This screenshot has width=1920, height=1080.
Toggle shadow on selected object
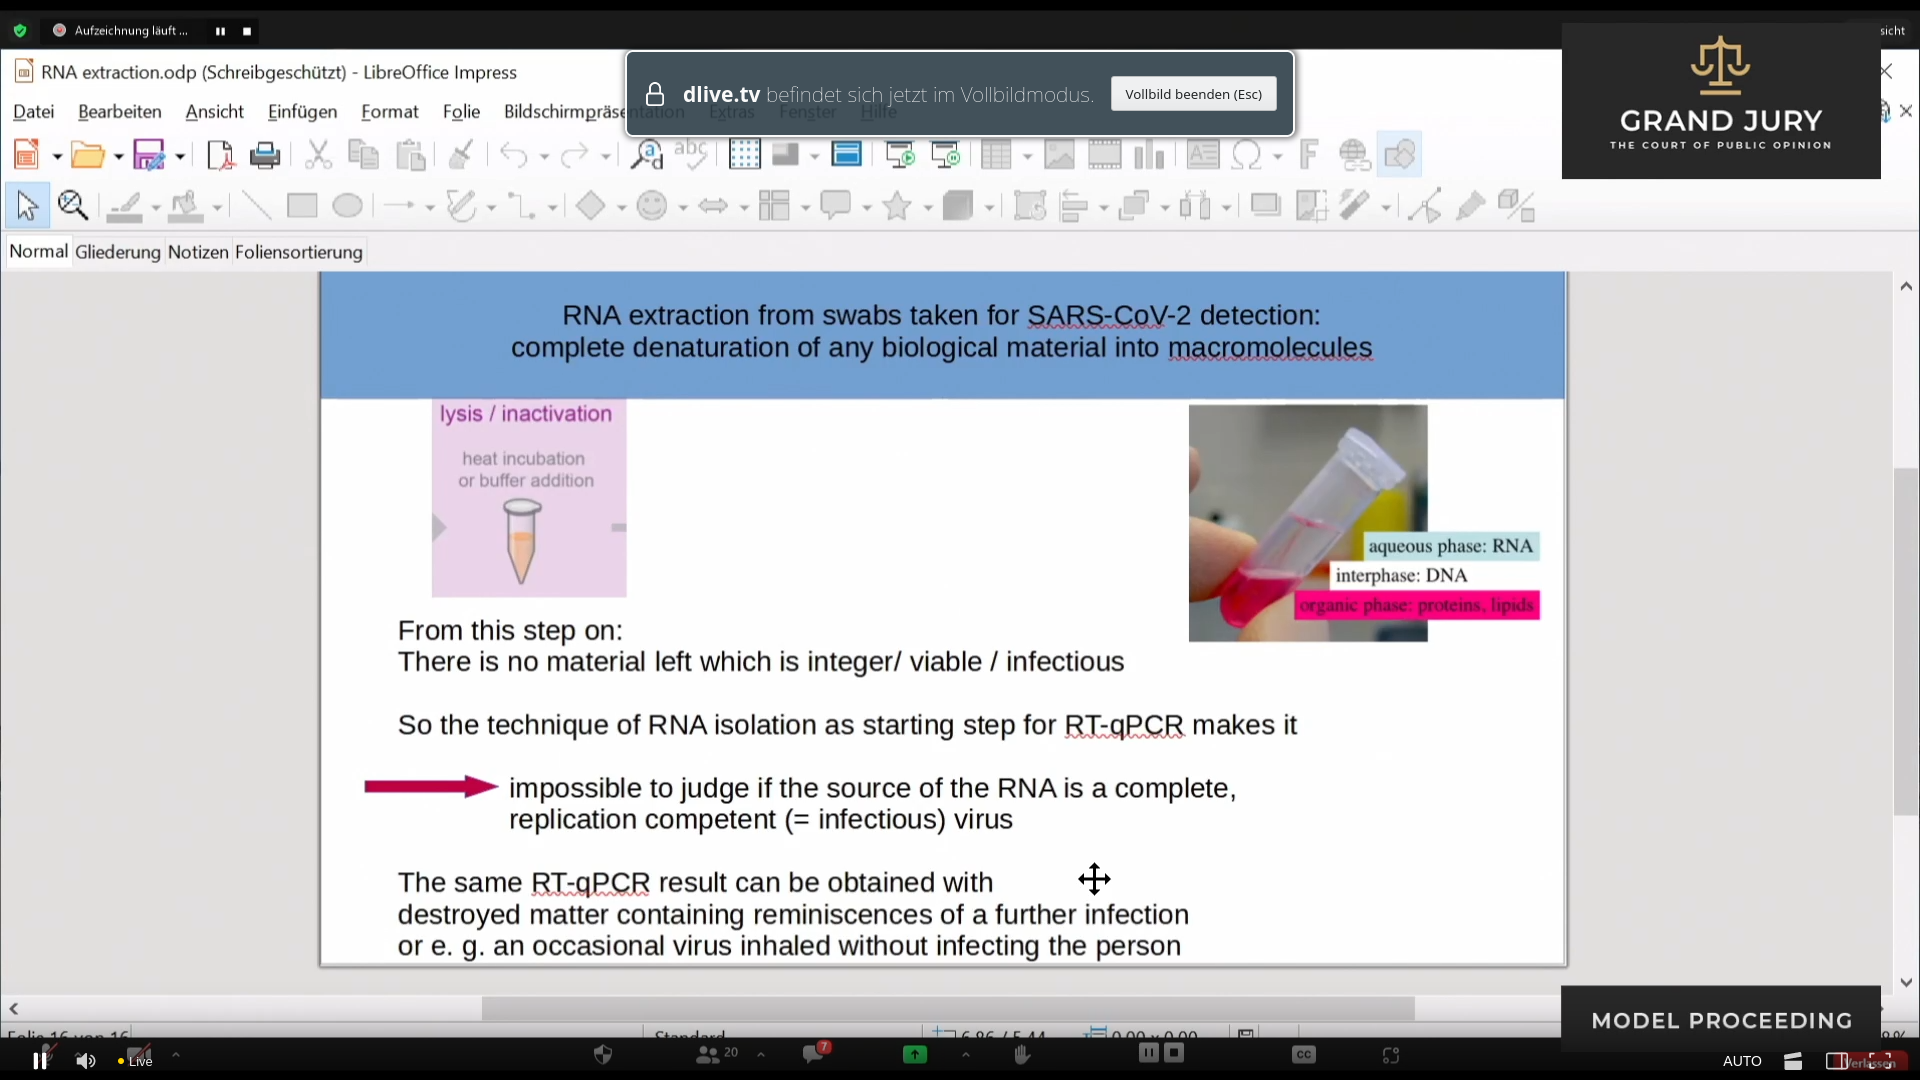pos(1265,206)
